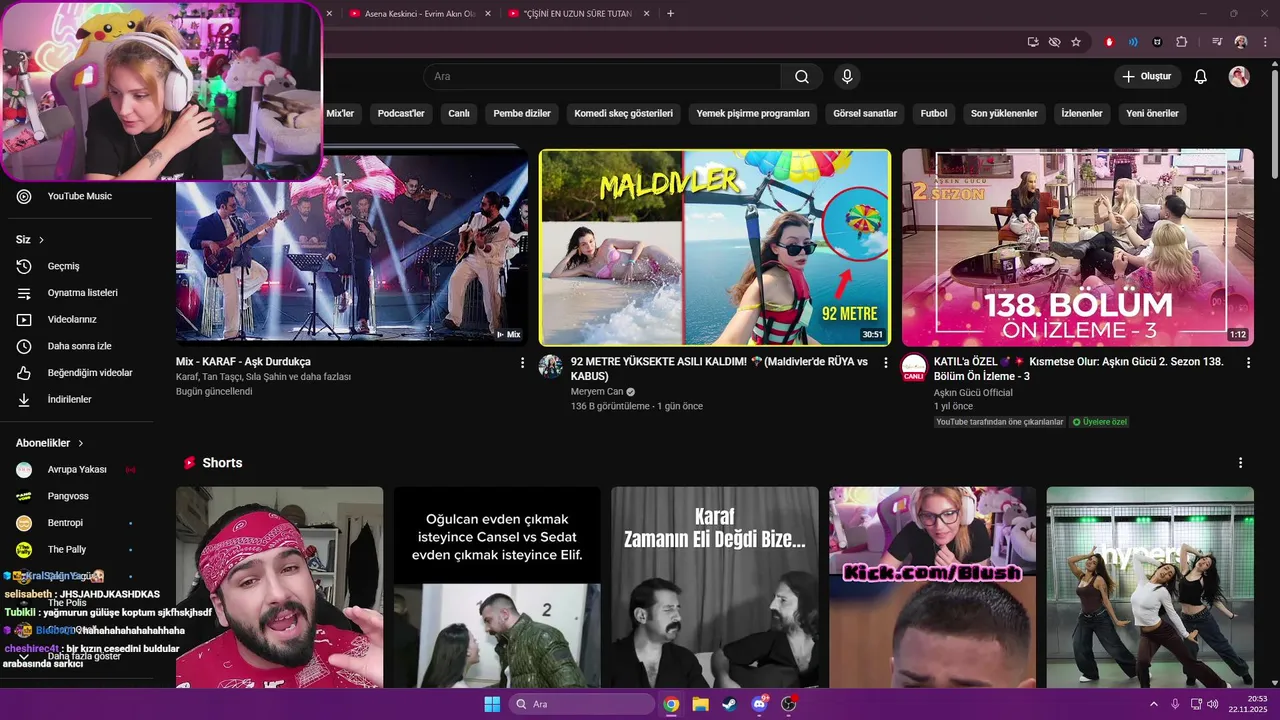Image resolution: width=1280 pixels, height=720 pixels.
Task: Open YouTube notifications bell
Action: [x=1201, y=77]
